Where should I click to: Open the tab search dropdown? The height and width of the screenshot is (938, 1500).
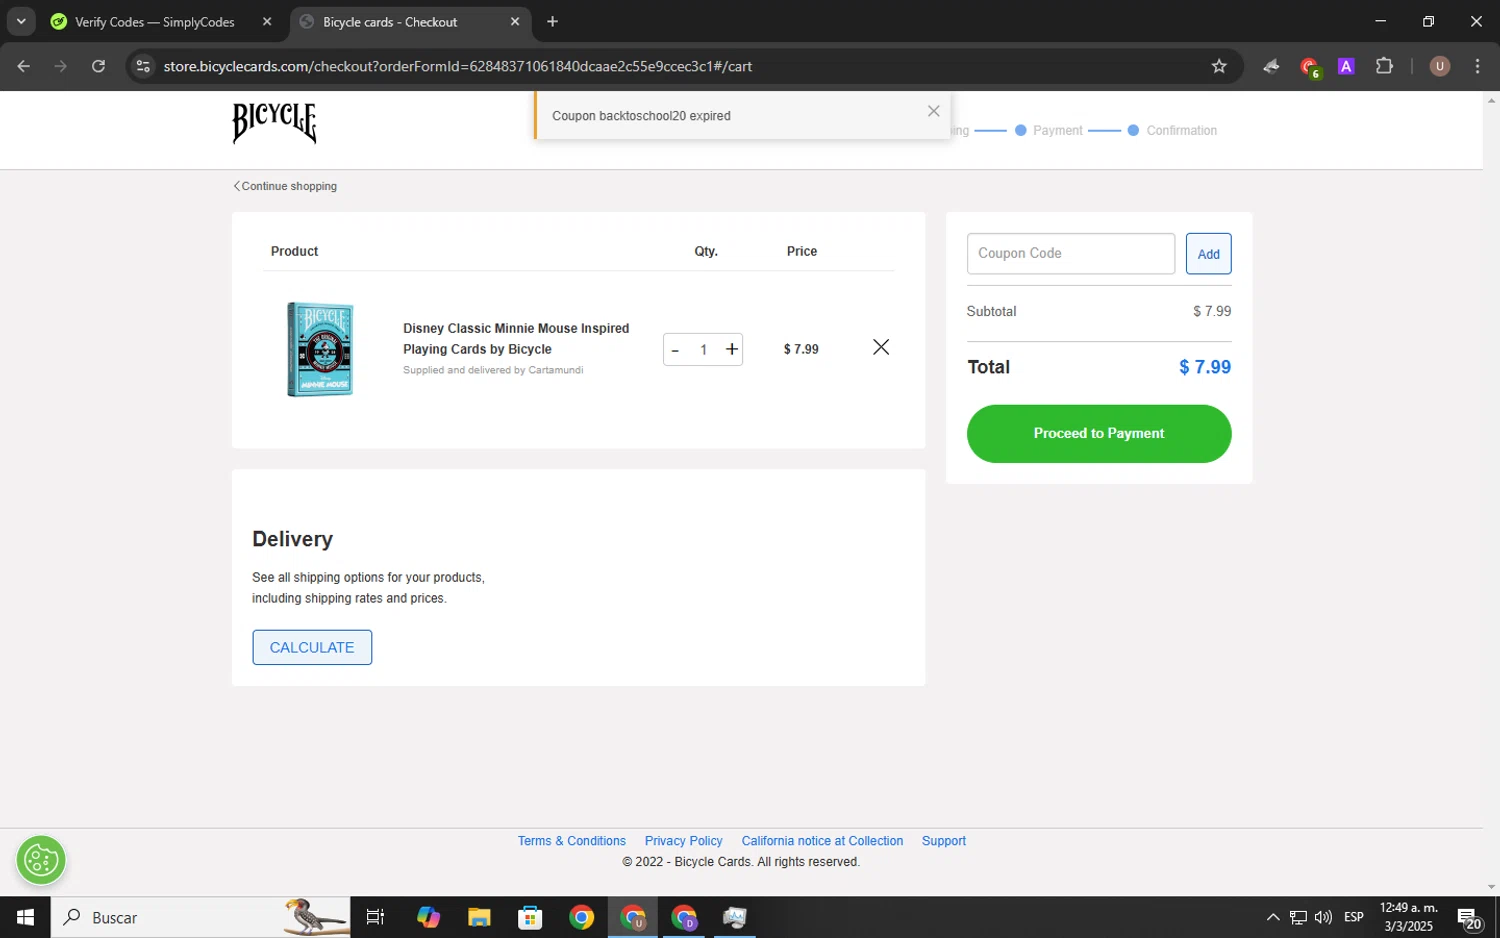tap(21, 22)
